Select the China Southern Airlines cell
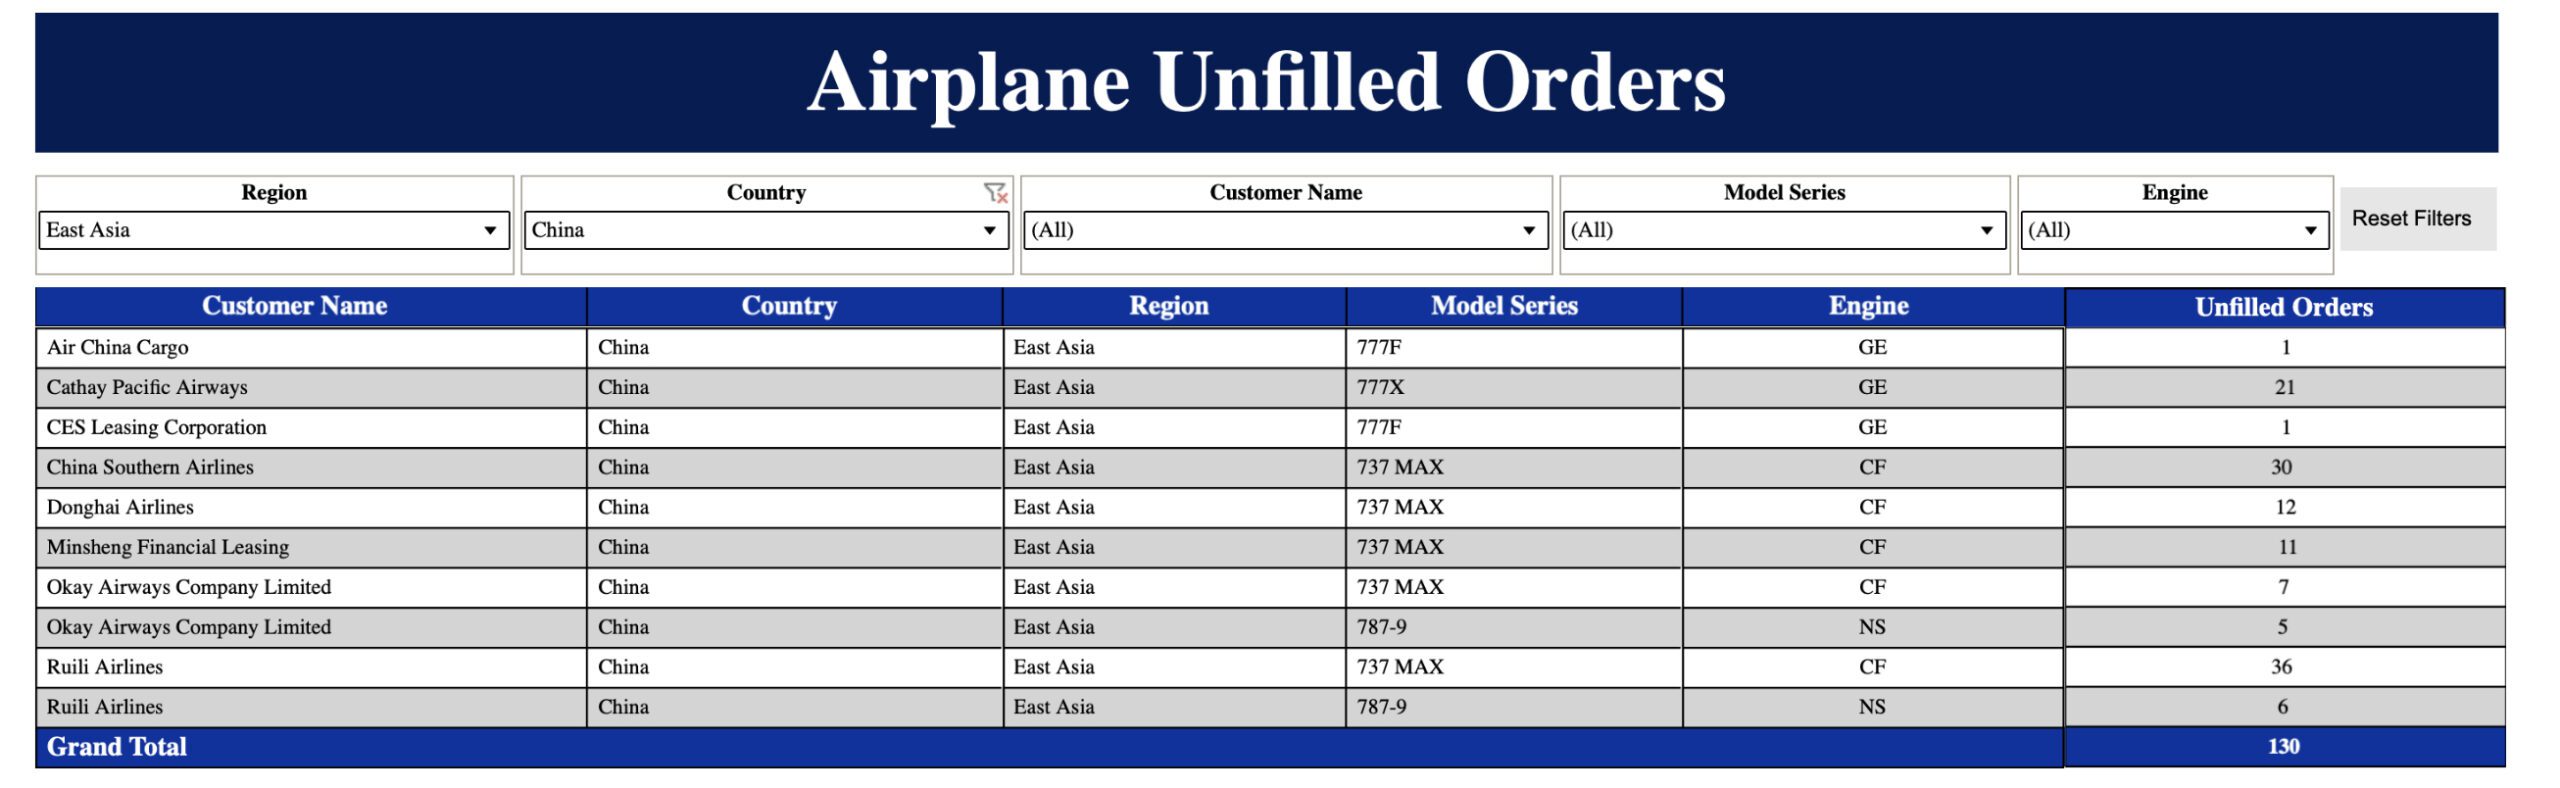The image size is (2560, 788). pyautogui.click(x=150, y=467)
